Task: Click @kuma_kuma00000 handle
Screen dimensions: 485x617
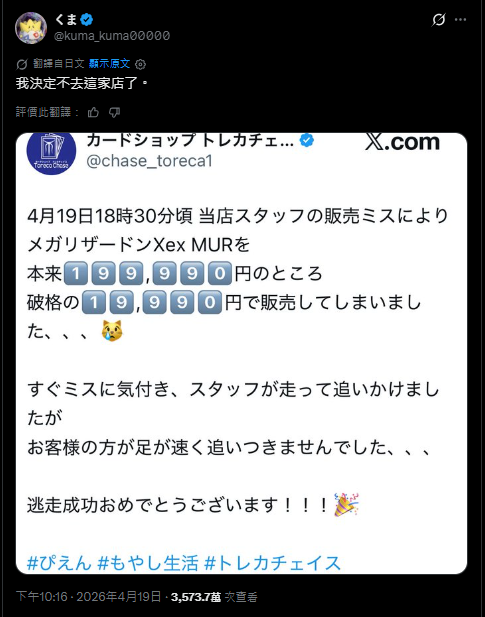Action: 112,36
